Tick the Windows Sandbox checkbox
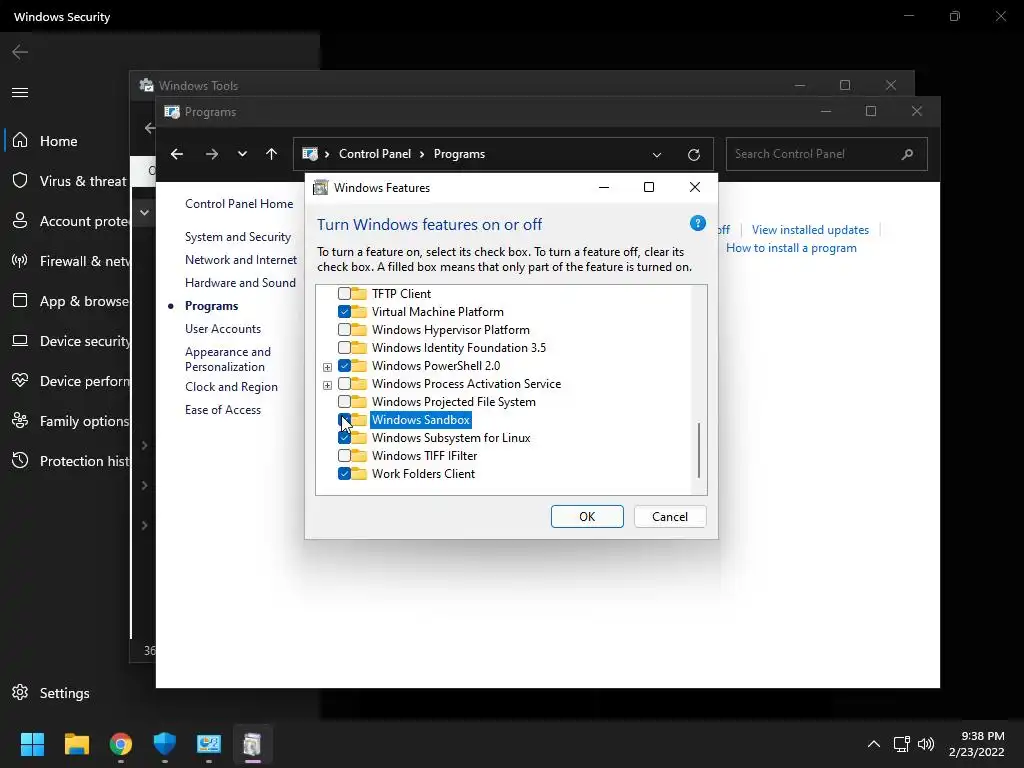This screenshot has height=768, width=1024. [344, 419]
